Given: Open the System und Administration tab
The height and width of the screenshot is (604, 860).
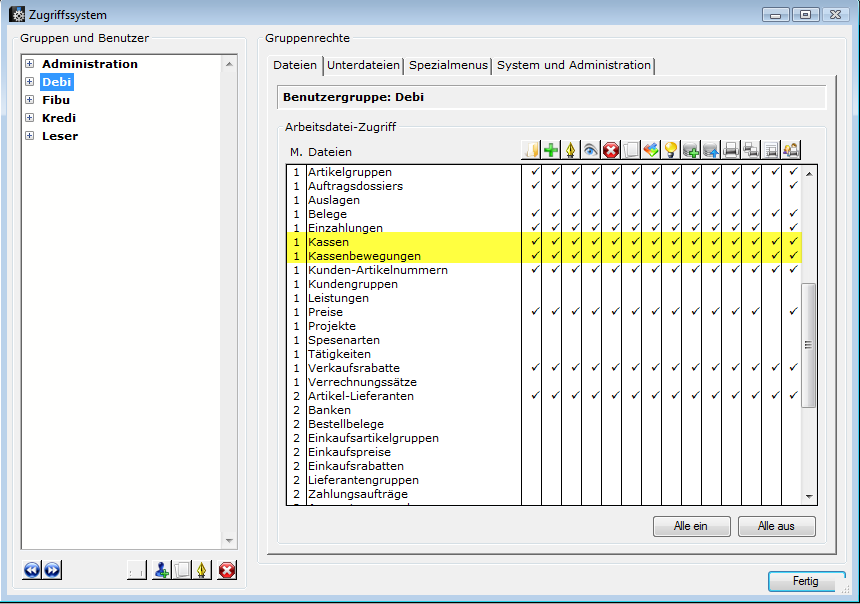Looking at the screenshot, I should click(573, 65).
